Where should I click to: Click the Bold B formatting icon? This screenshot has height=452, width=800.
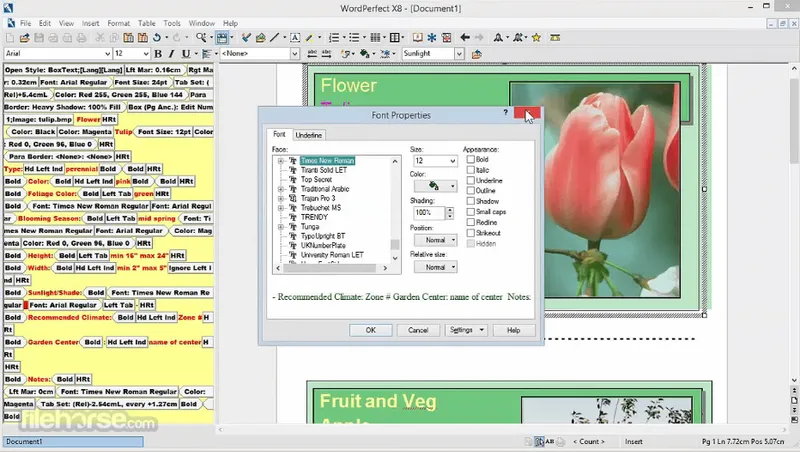coord(158,54)
